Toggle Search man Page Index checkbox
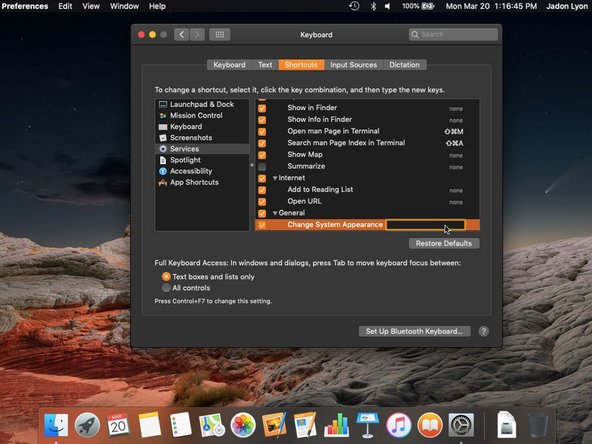The width and height of the screenshot is (592, 444). point(262,143)
